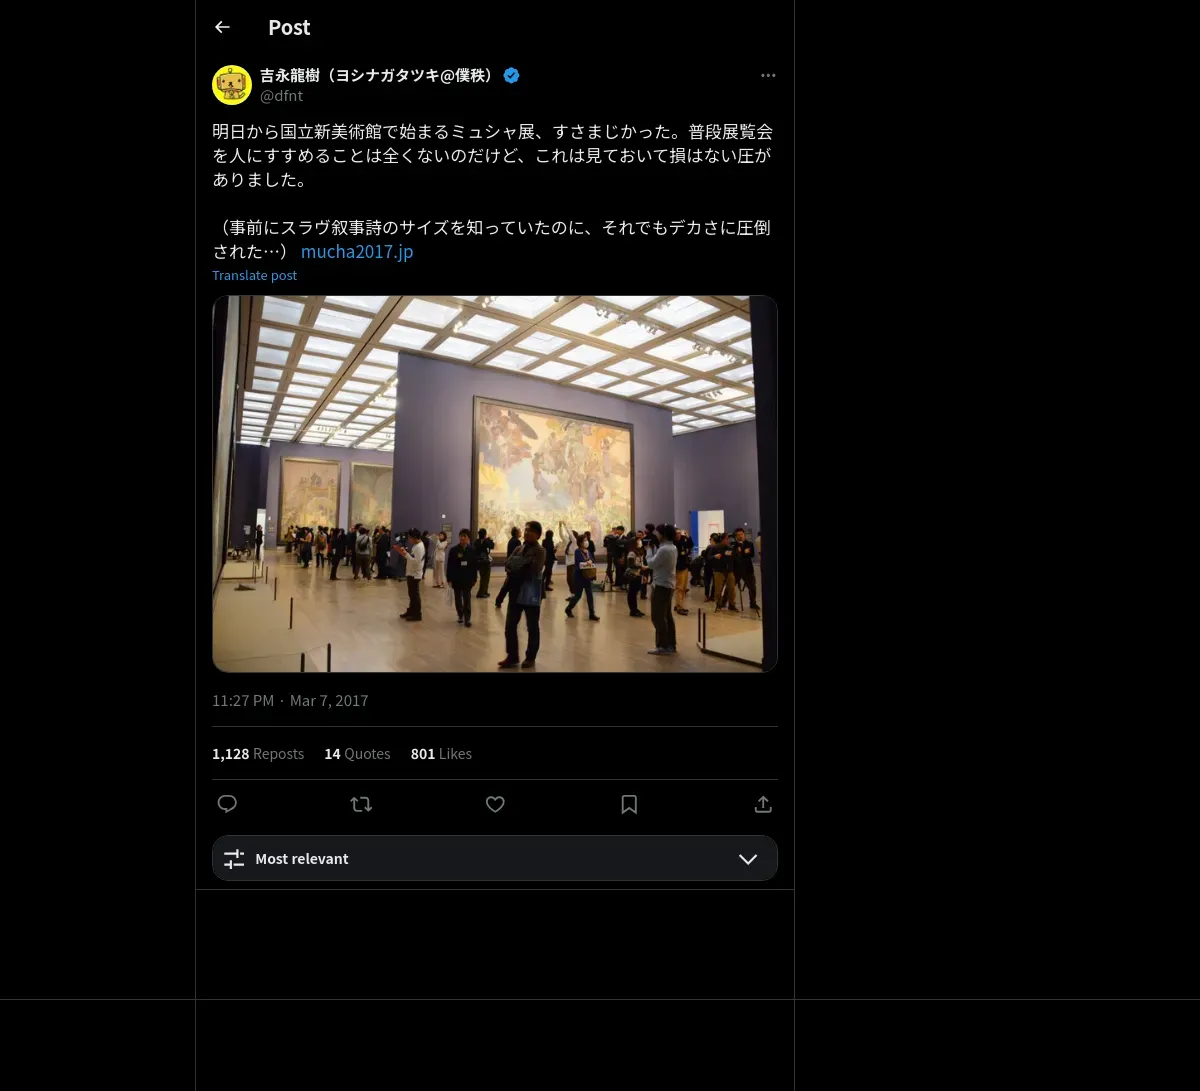Image resolution: width=1200 pixels, height=1091 pixels.
Task: Open the mucha2017.jp link
Action: point(357,251)
